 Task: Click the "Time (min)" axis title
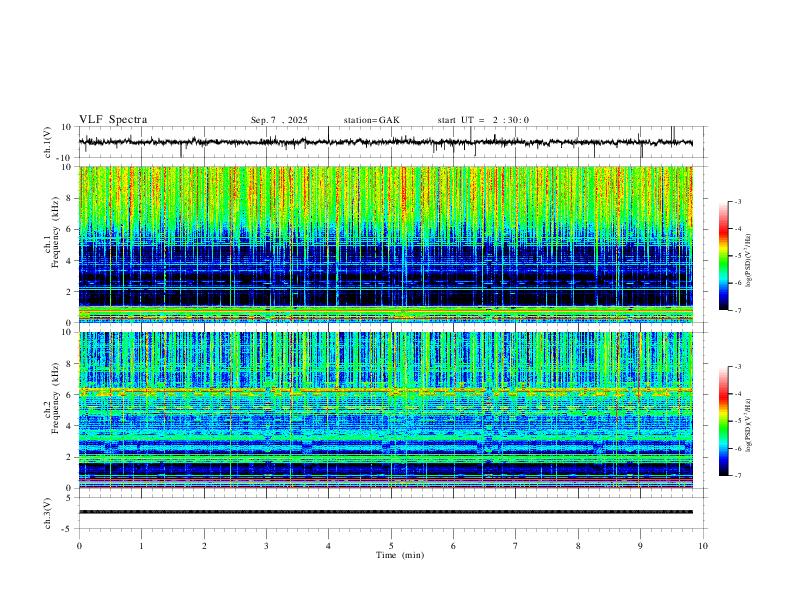pyautogui.click(x=400, y=555)
